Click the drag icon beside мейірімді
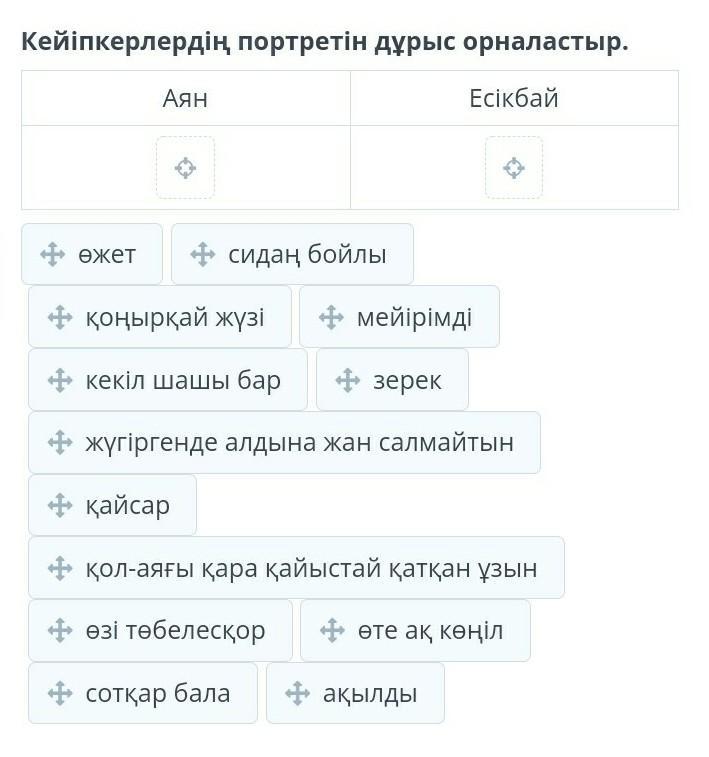The height and width of the screenshot is (757, 709). pyautogui.click(x=331, y=317)
